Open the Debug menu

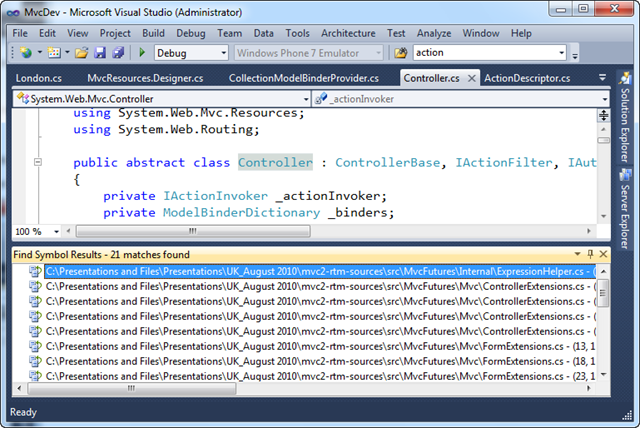191,33
